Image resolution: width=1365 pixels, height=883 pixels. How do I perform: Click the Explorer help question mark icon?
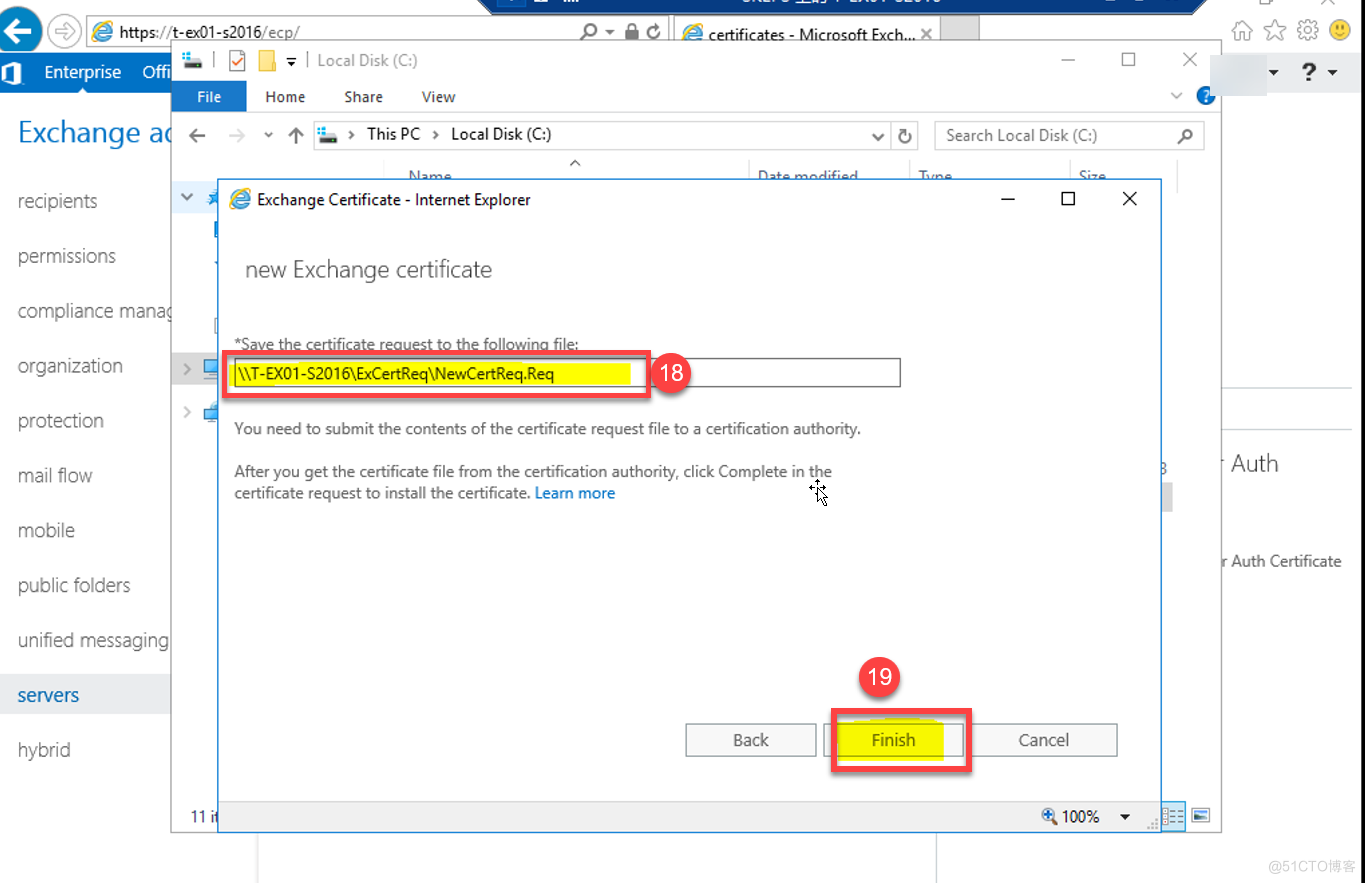(1206, 96)
